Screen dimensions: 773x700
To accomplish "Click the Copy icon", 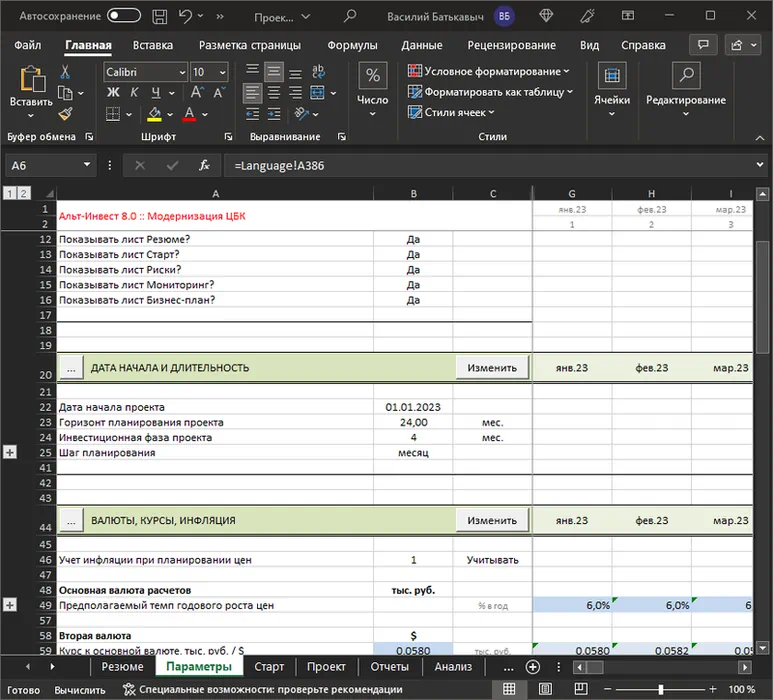I will [65, 93].
